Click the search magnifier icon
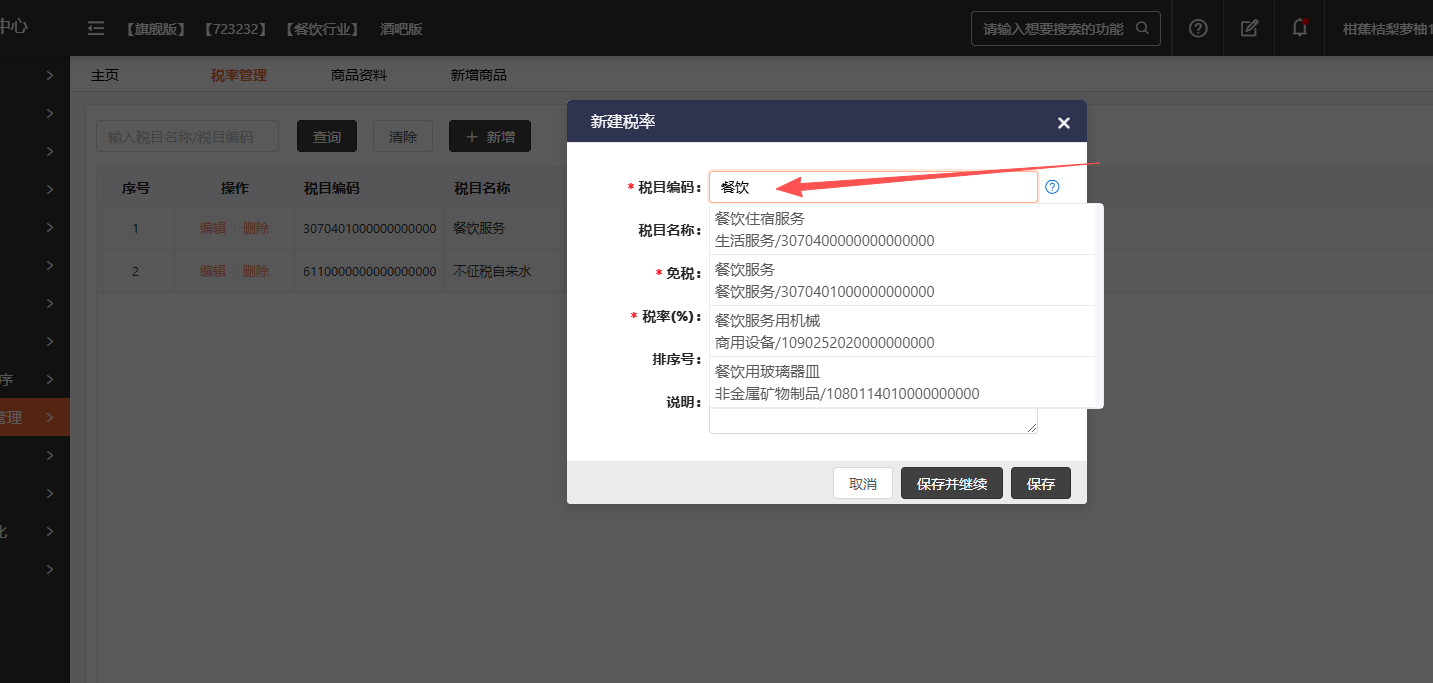This screenshot has height=683, width=1433. tap(1142, 29)
